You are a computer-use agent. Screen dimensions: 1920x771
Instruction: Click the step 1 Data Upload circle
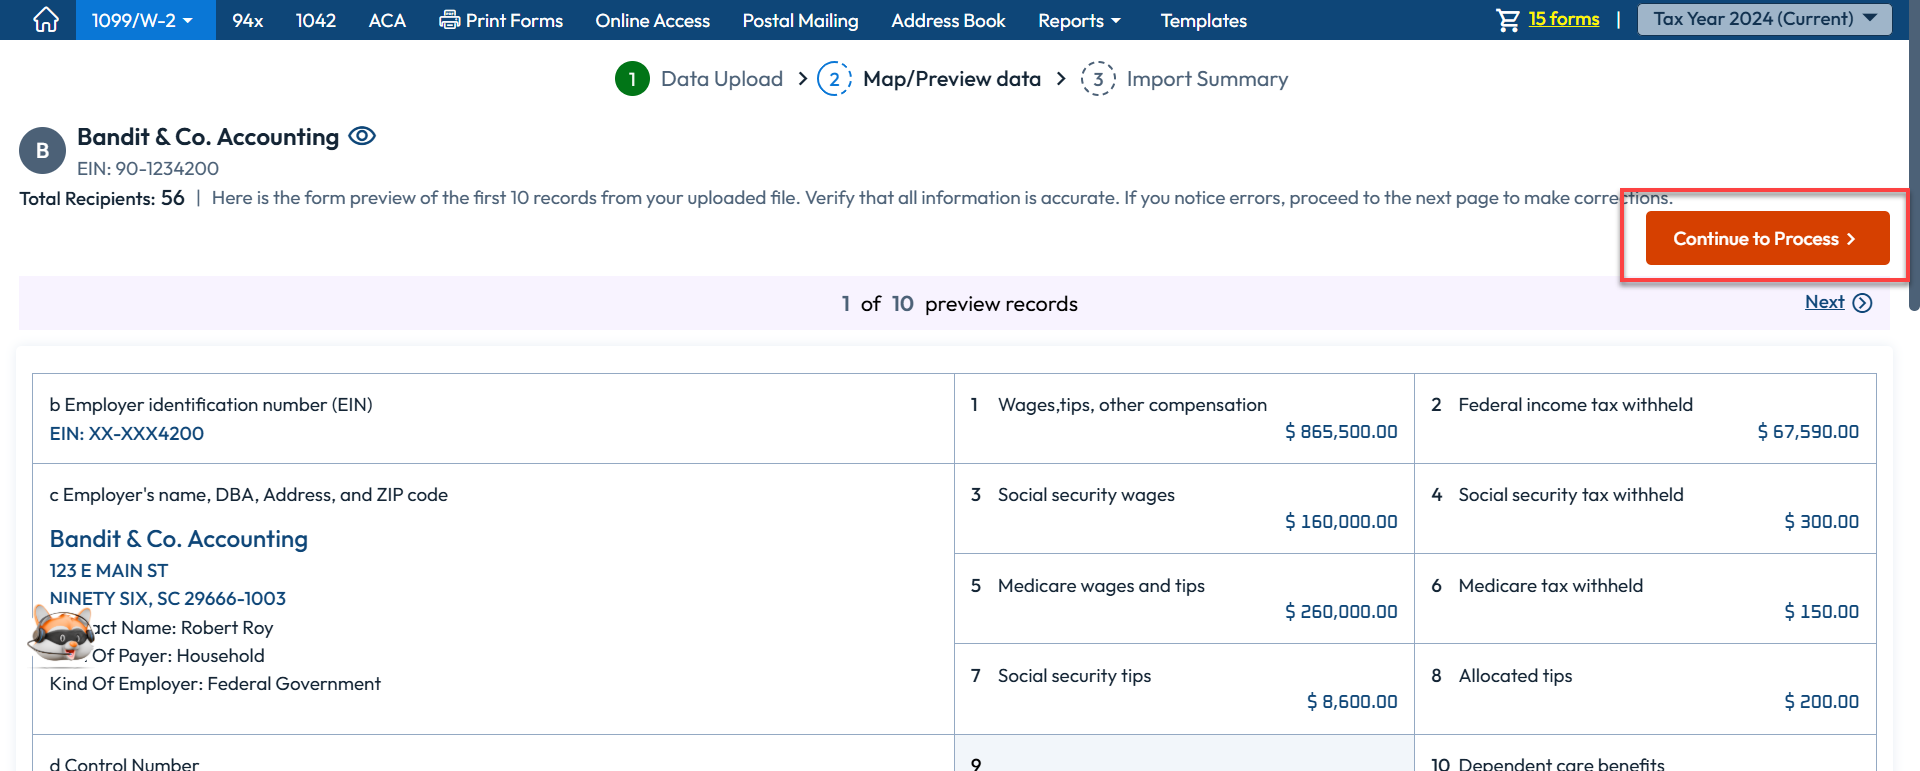click(x=632, y=79)
